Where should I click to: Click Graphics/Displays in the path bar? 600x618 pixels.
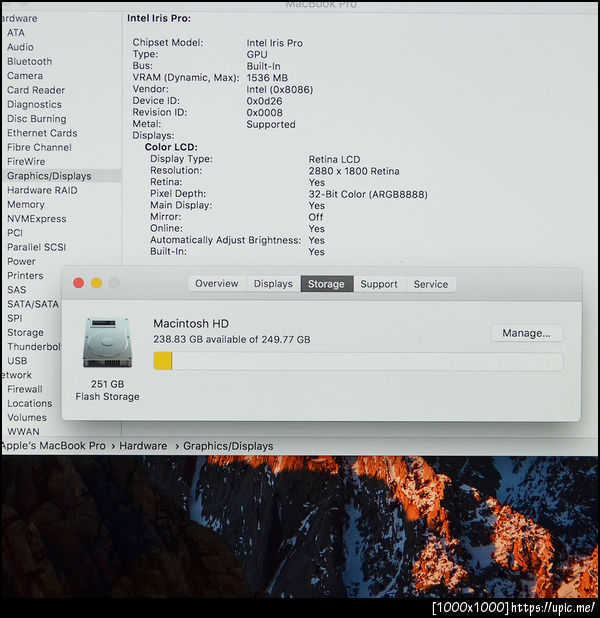(x=228, y=446)
